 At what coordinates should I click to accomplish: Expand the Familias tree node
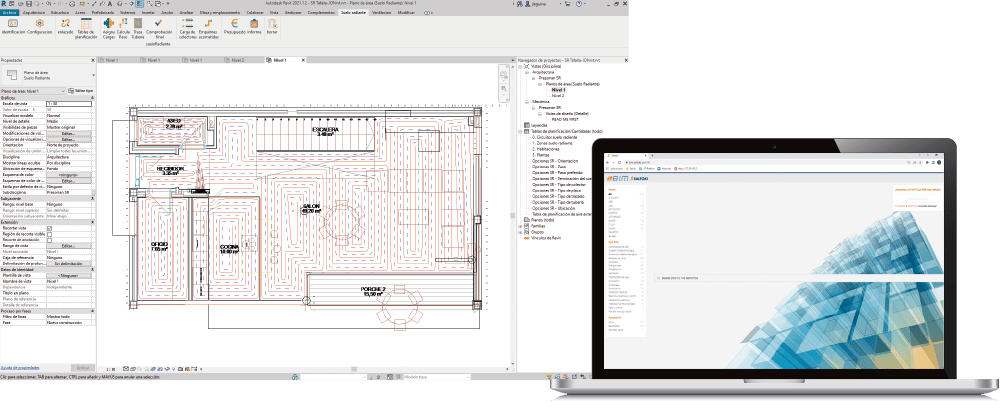(522, 227)
